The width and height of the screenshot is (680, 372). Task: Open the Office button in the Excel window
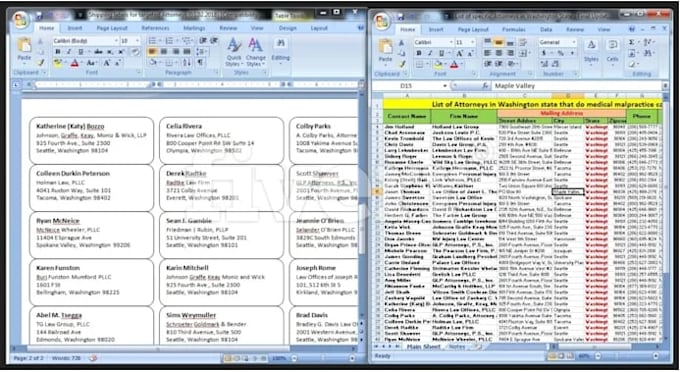382,21
